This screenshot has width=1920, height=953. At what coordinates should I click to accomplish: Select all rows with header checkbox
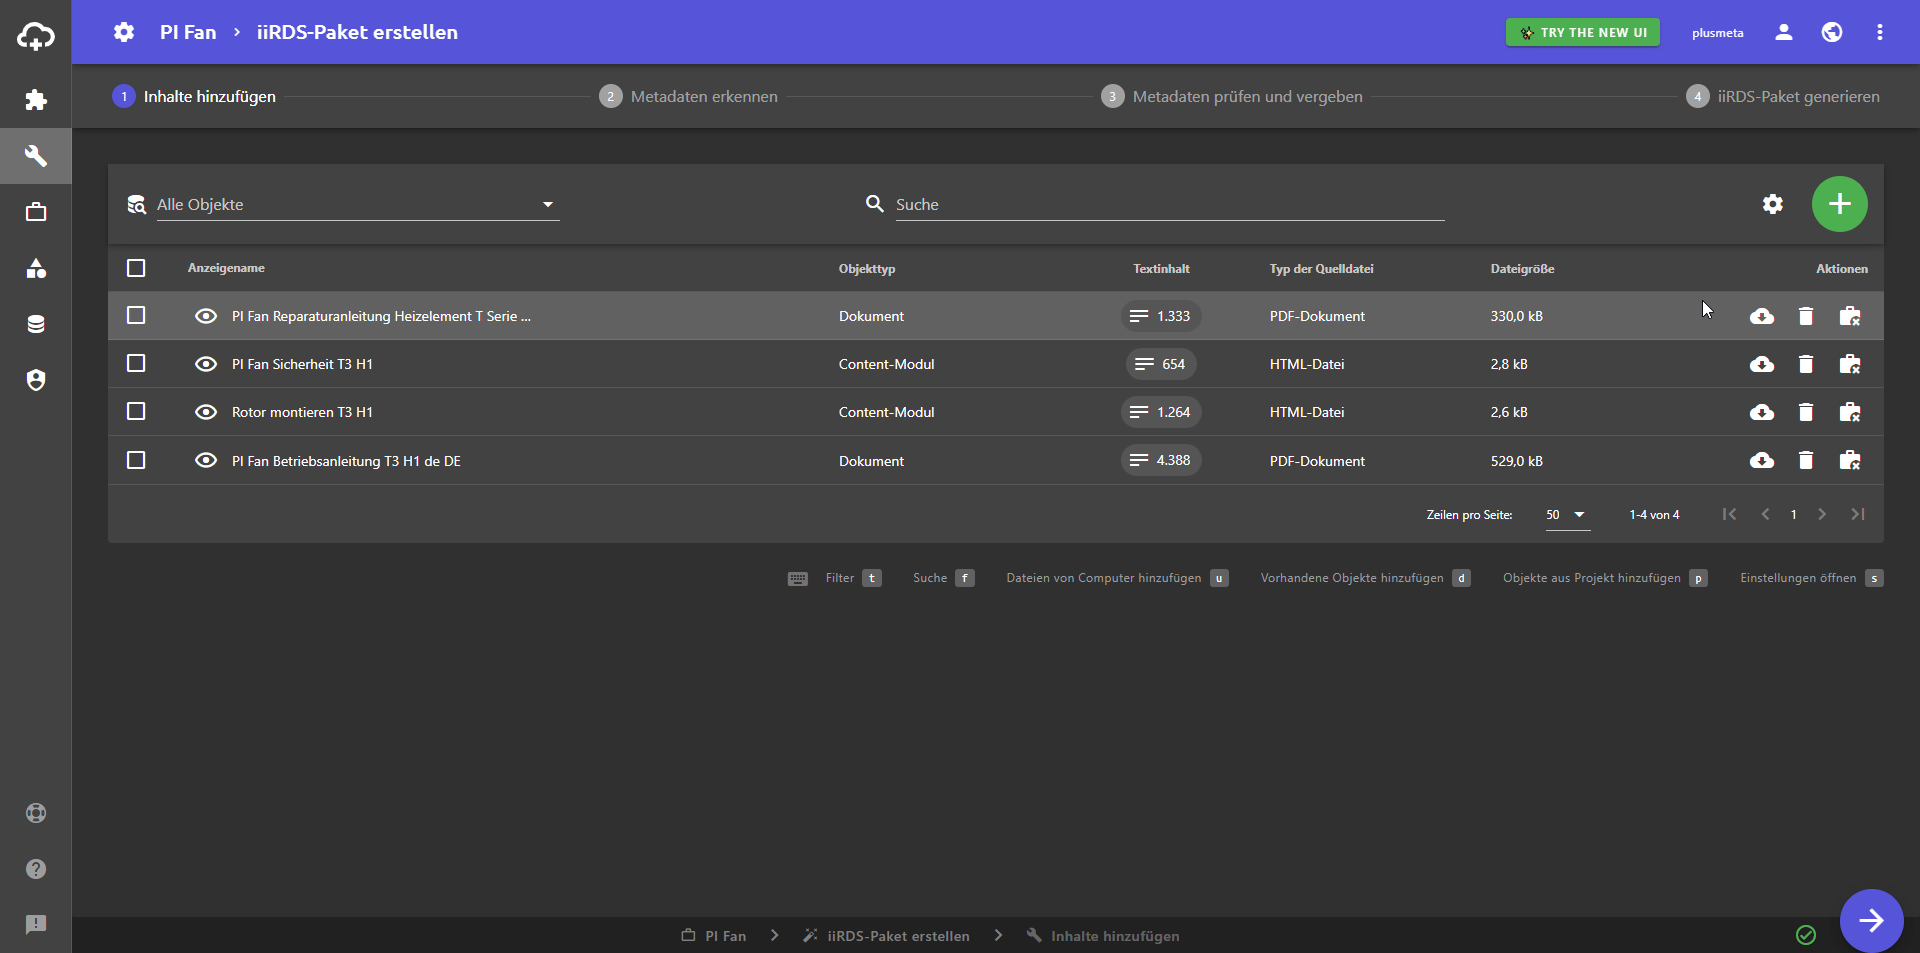click(x=136, y=268)
